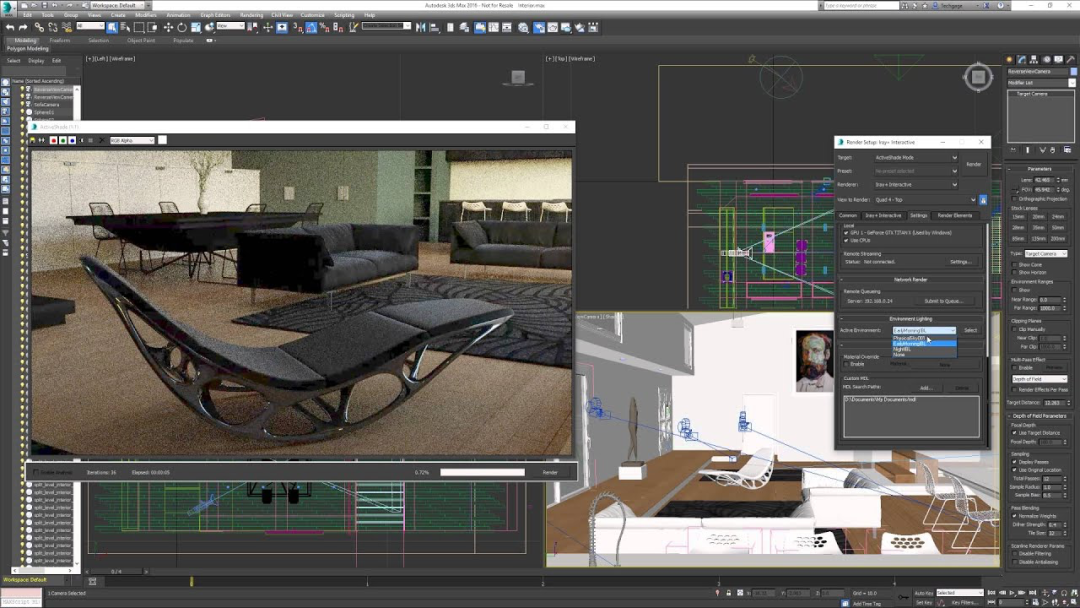The image size is (1080, 608).
Task: Open the Rendering menu
Action: coord(252,15)
